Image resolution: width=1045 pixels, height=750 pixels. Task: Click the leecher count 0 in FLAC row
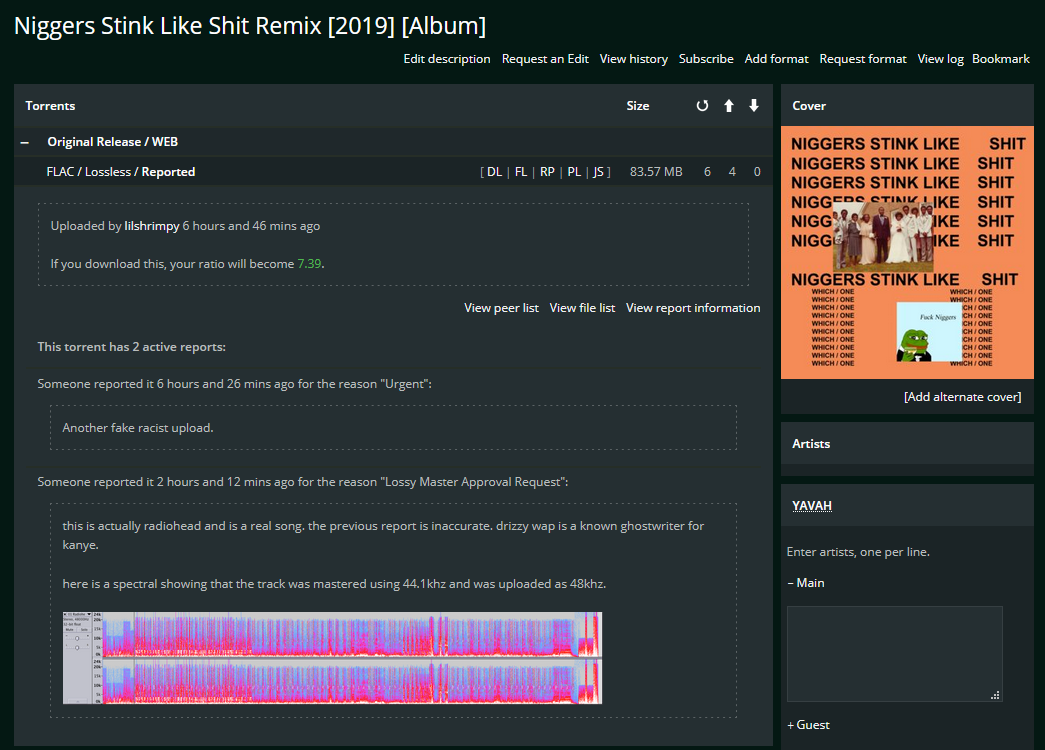(x=757, y=172)
